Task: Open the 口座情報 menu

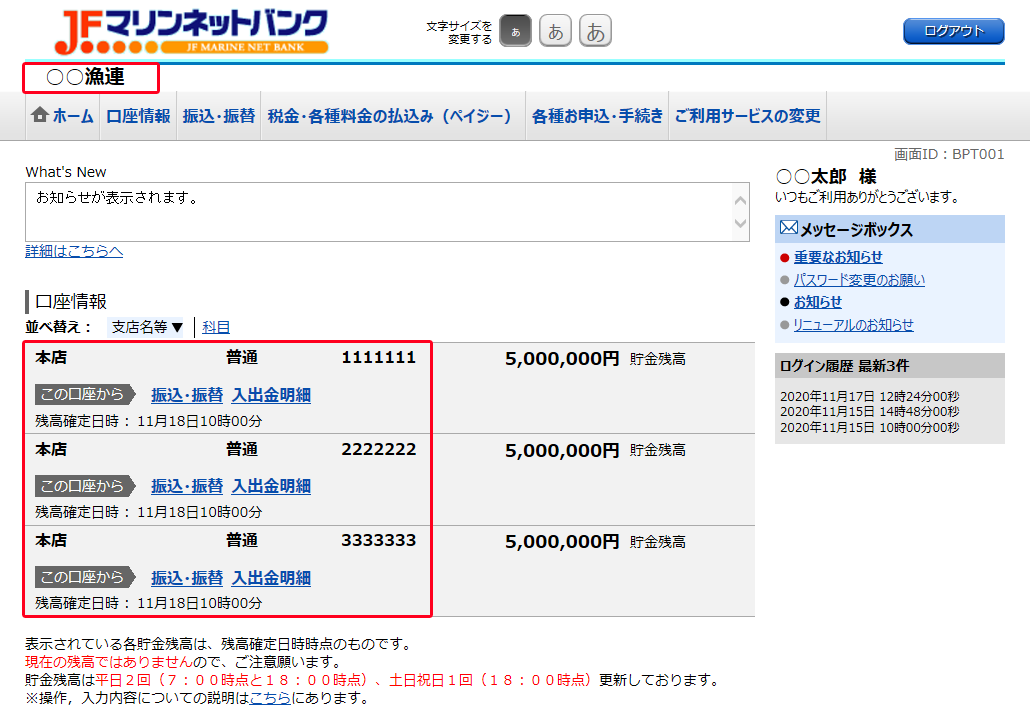Action: pos(138,116)
